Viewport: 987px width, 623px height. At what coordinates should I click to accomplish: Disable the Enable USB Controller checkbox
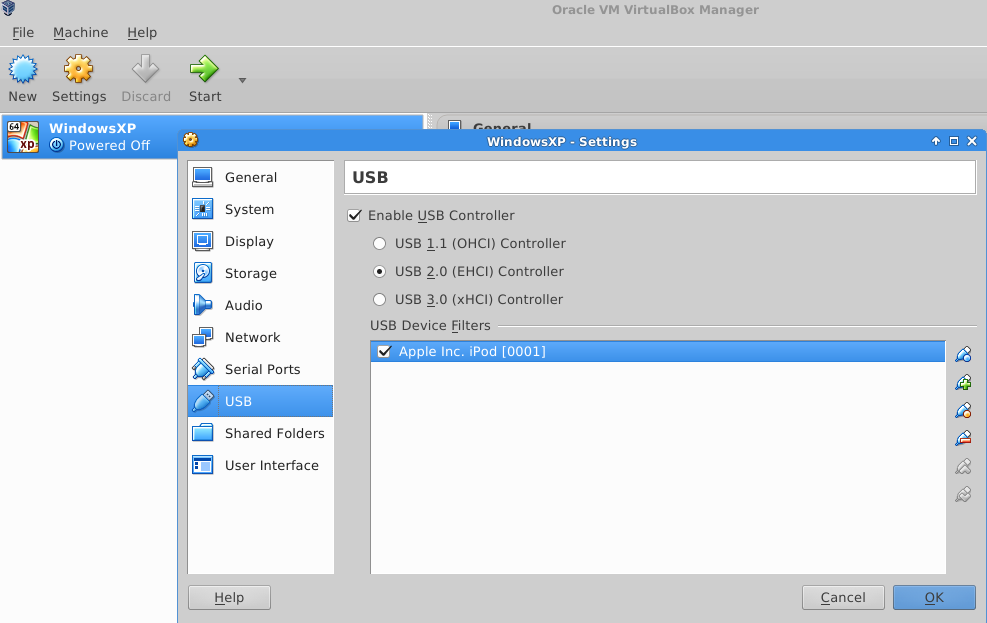[354, 215]
